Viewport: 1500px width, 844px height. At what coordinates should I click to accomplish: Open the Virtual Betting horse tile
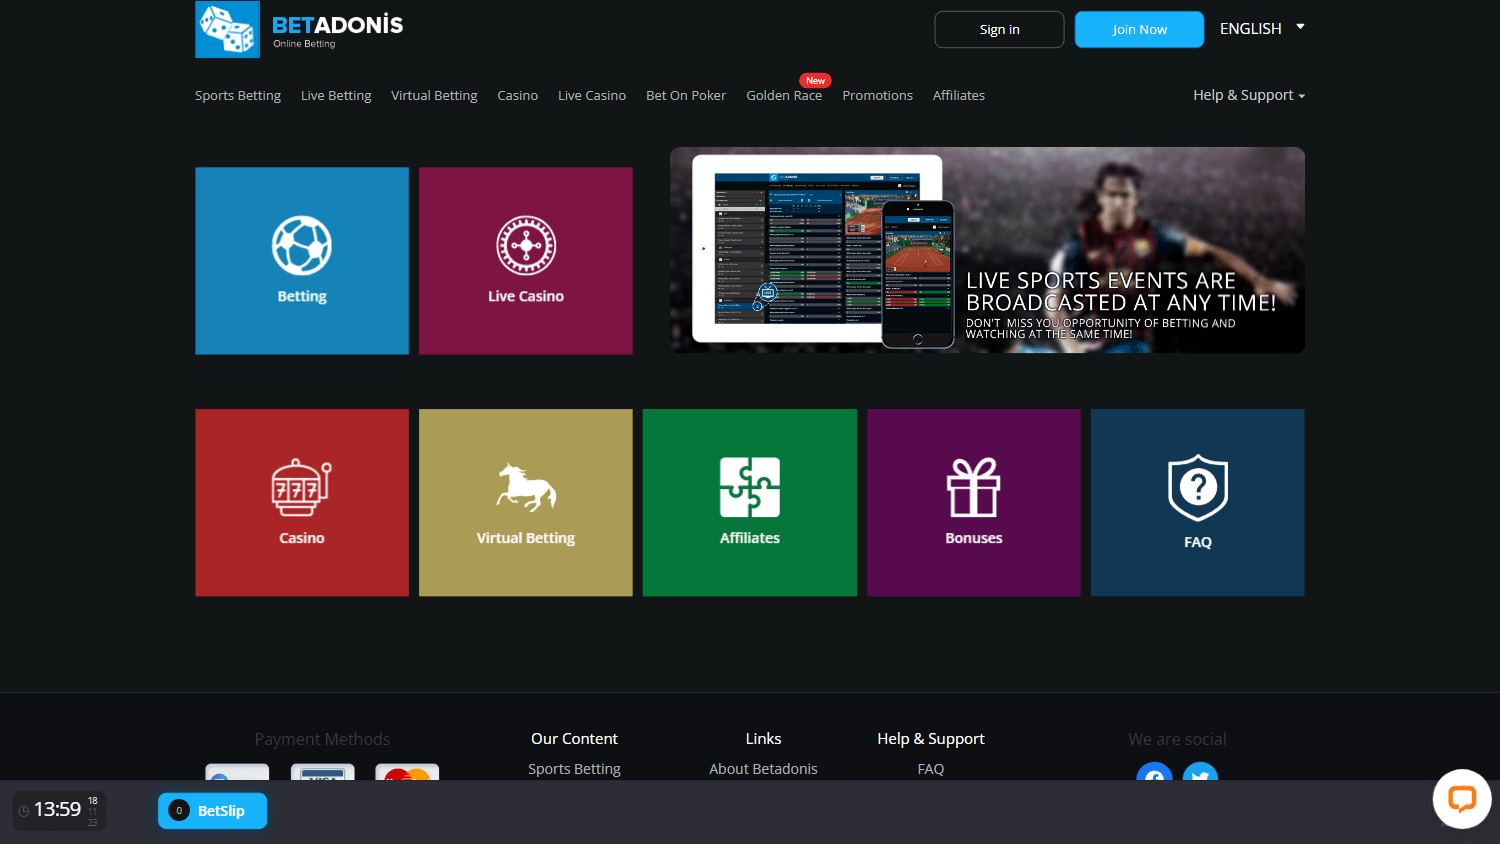526,503
